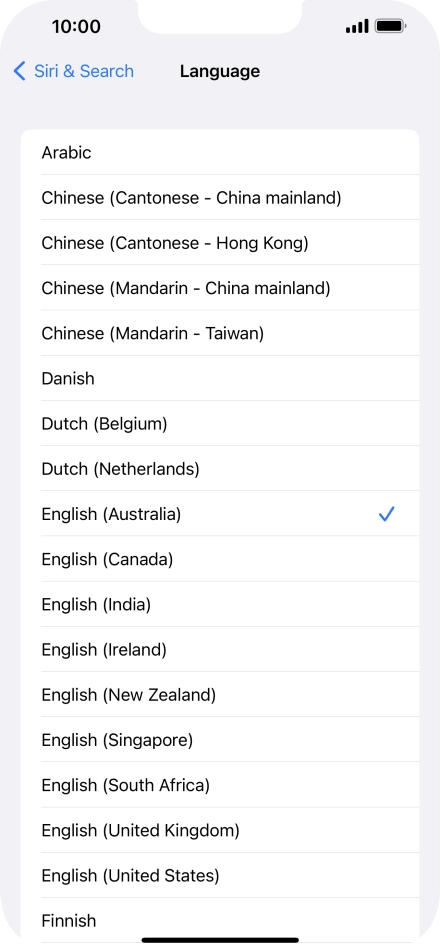Image resolution: width=440 pixels, height=951 pixels.
Task: Select Chinese (Cantonese - China mainland)
Action: tap(220, 198)
